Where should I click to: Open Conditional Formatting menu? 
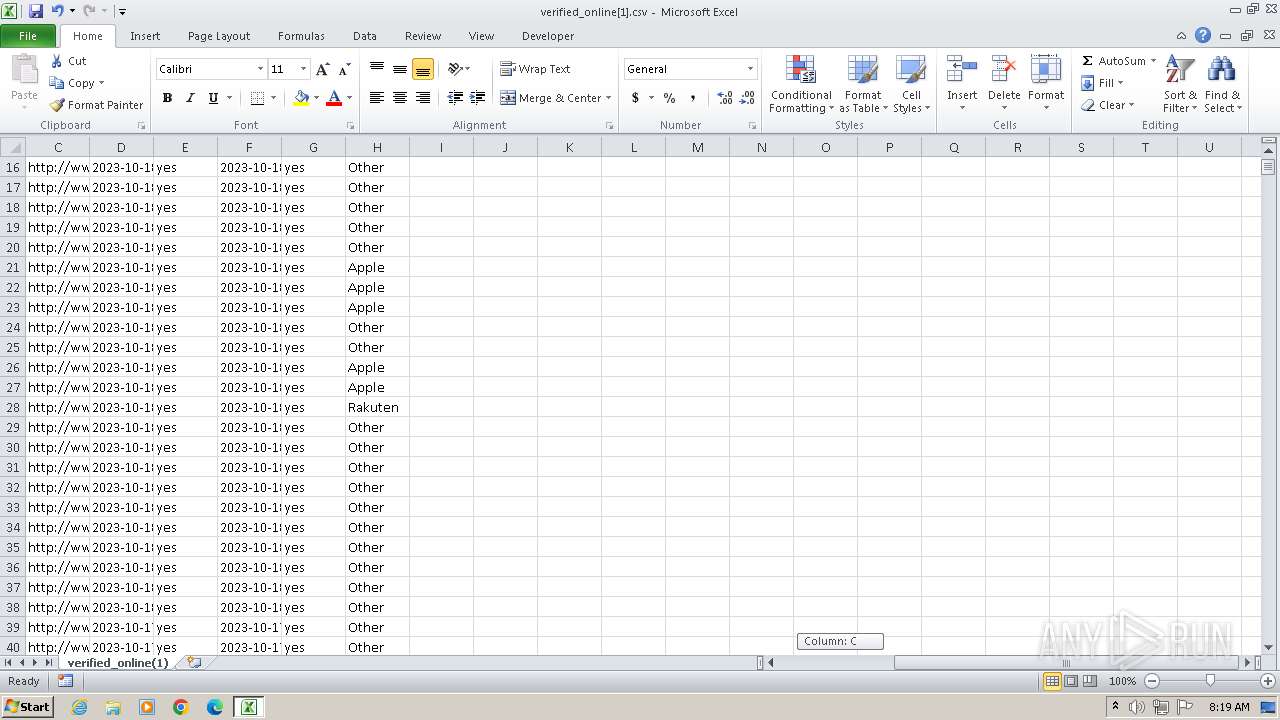(x=800, y=85)
